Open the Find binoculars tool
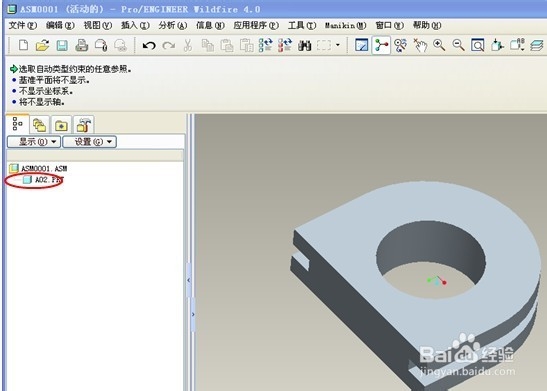 coord(305,45)
